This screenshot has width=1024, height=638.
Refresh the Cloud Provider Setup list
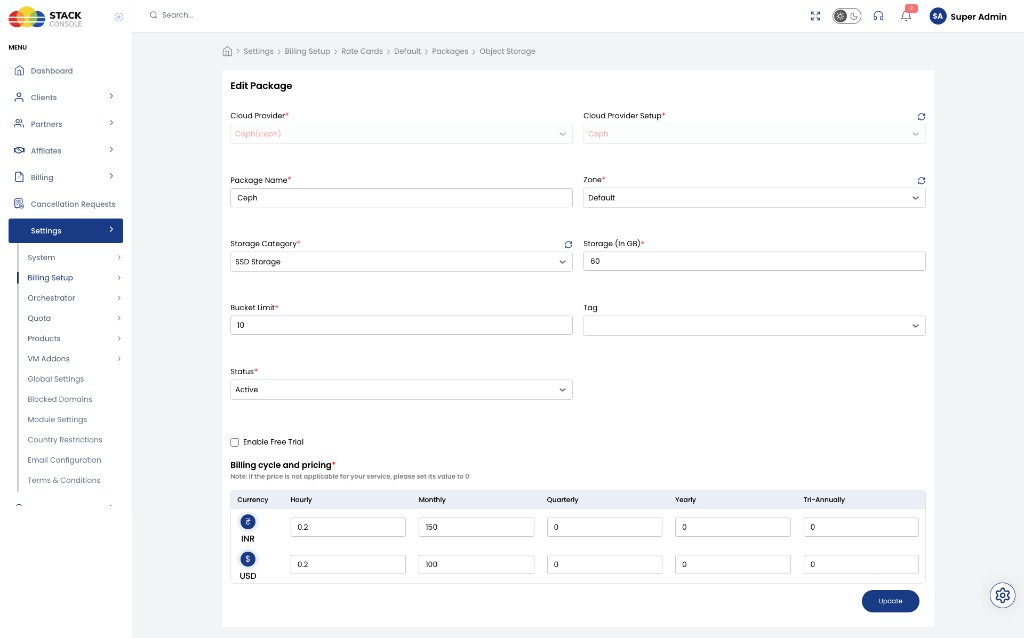921,116
